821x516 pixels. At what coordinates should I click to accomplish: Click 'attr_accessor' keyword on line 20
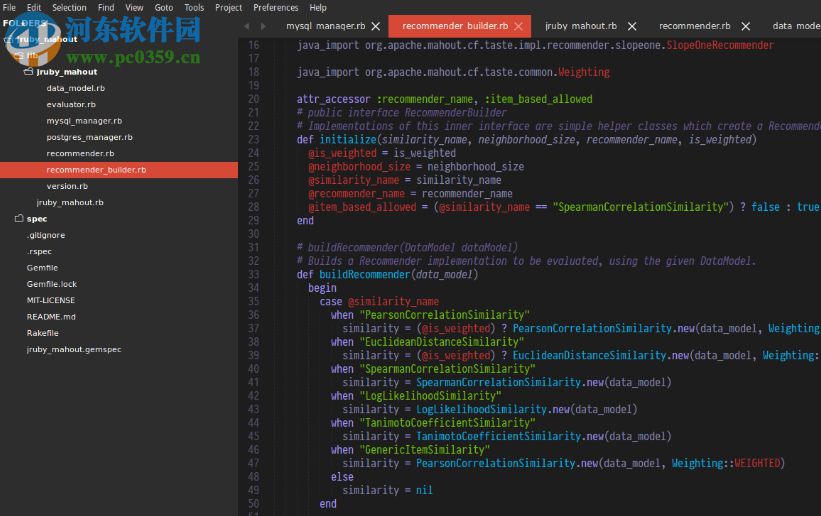333,99
